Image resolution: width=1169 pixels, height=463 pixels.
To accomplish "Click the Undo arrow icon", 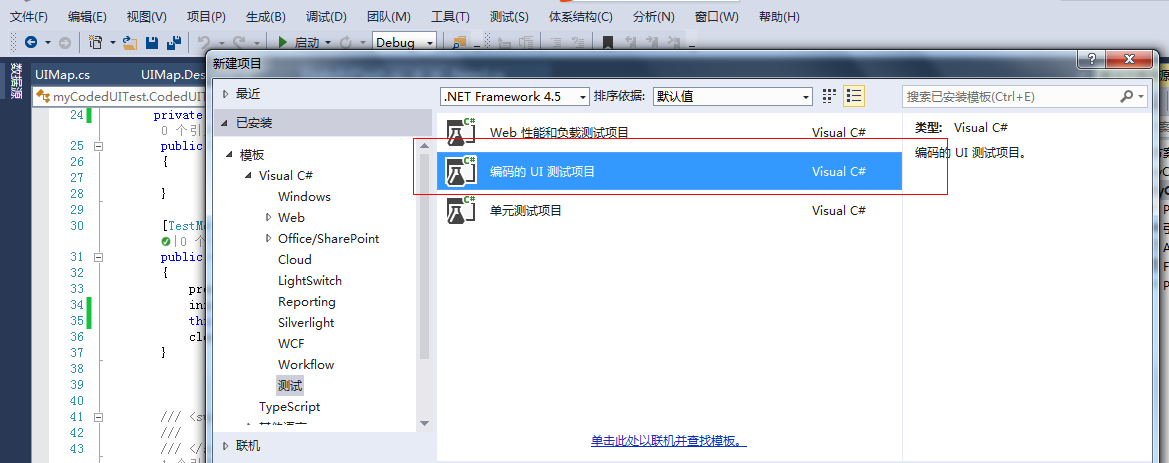I will (204, 42).
